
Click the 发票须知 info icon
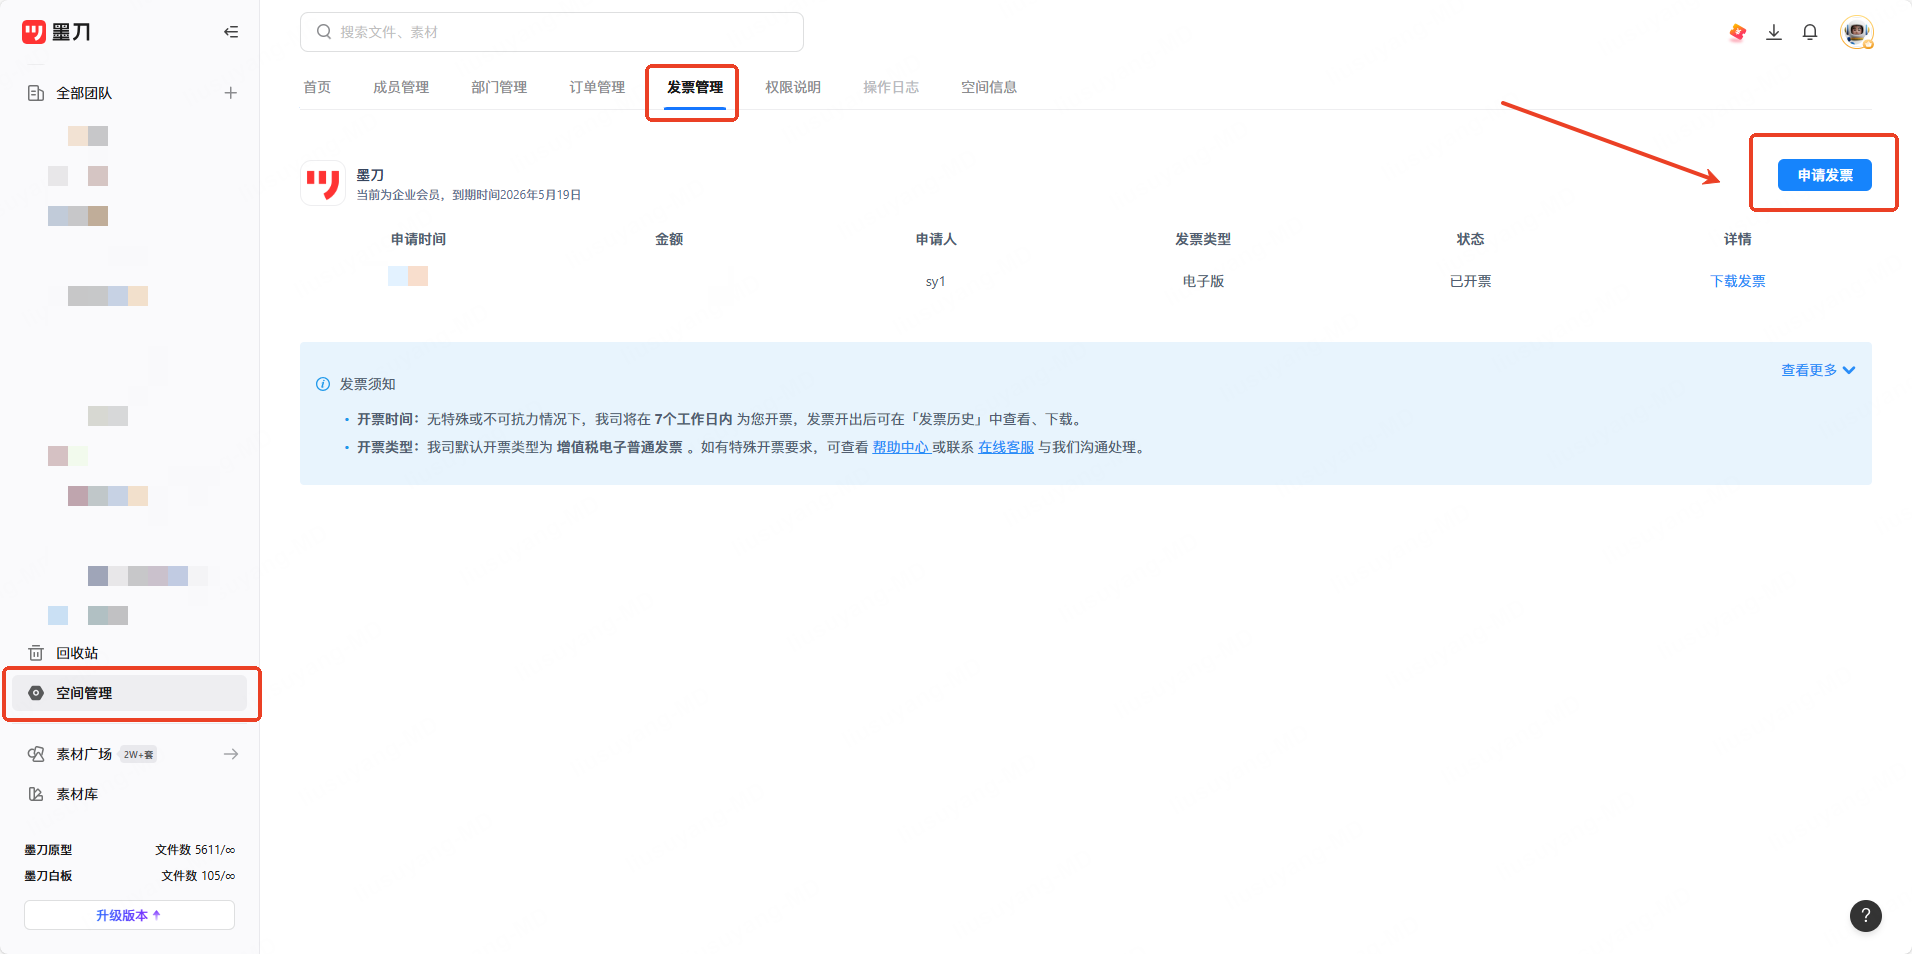(323, 384)
